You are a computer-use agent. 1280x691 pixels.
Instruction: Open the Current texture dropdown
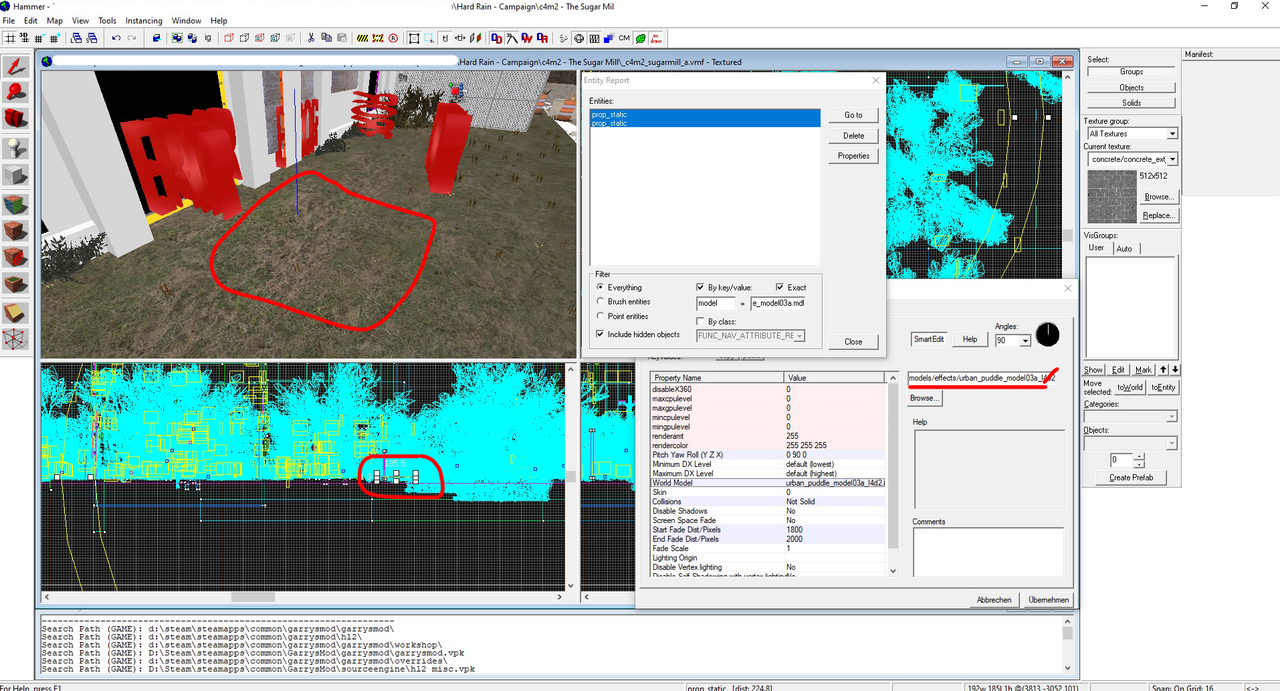[x=1172, y=159]
